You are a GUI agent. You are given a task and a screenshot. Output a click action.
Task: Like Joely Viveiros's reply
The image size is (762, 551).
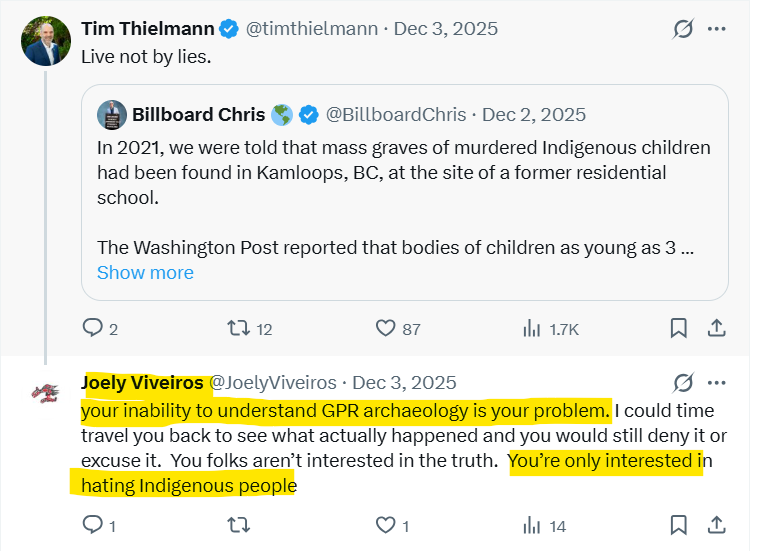point(386,525)
